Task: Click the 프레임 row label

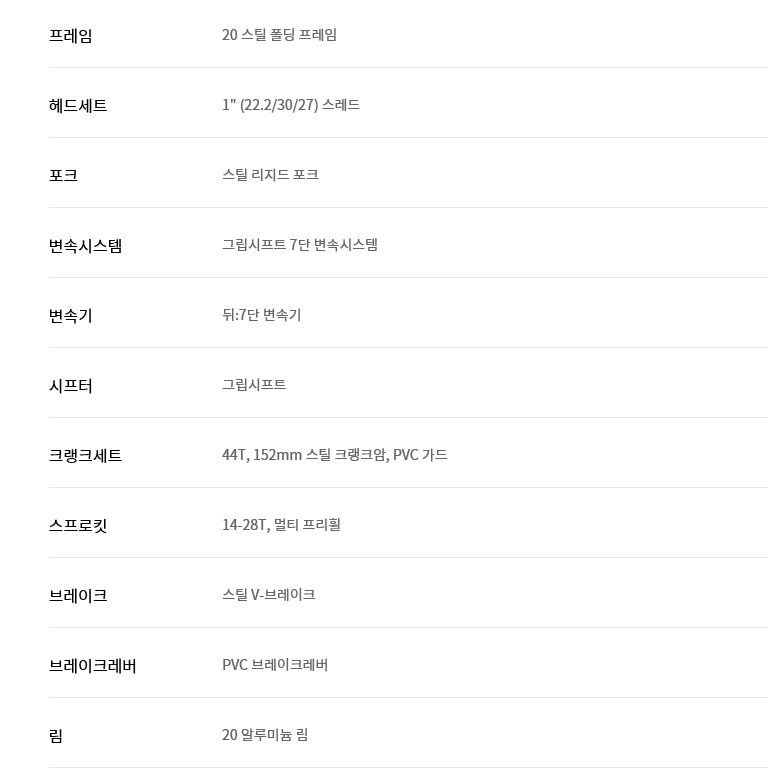Action: tap(71, 36)
